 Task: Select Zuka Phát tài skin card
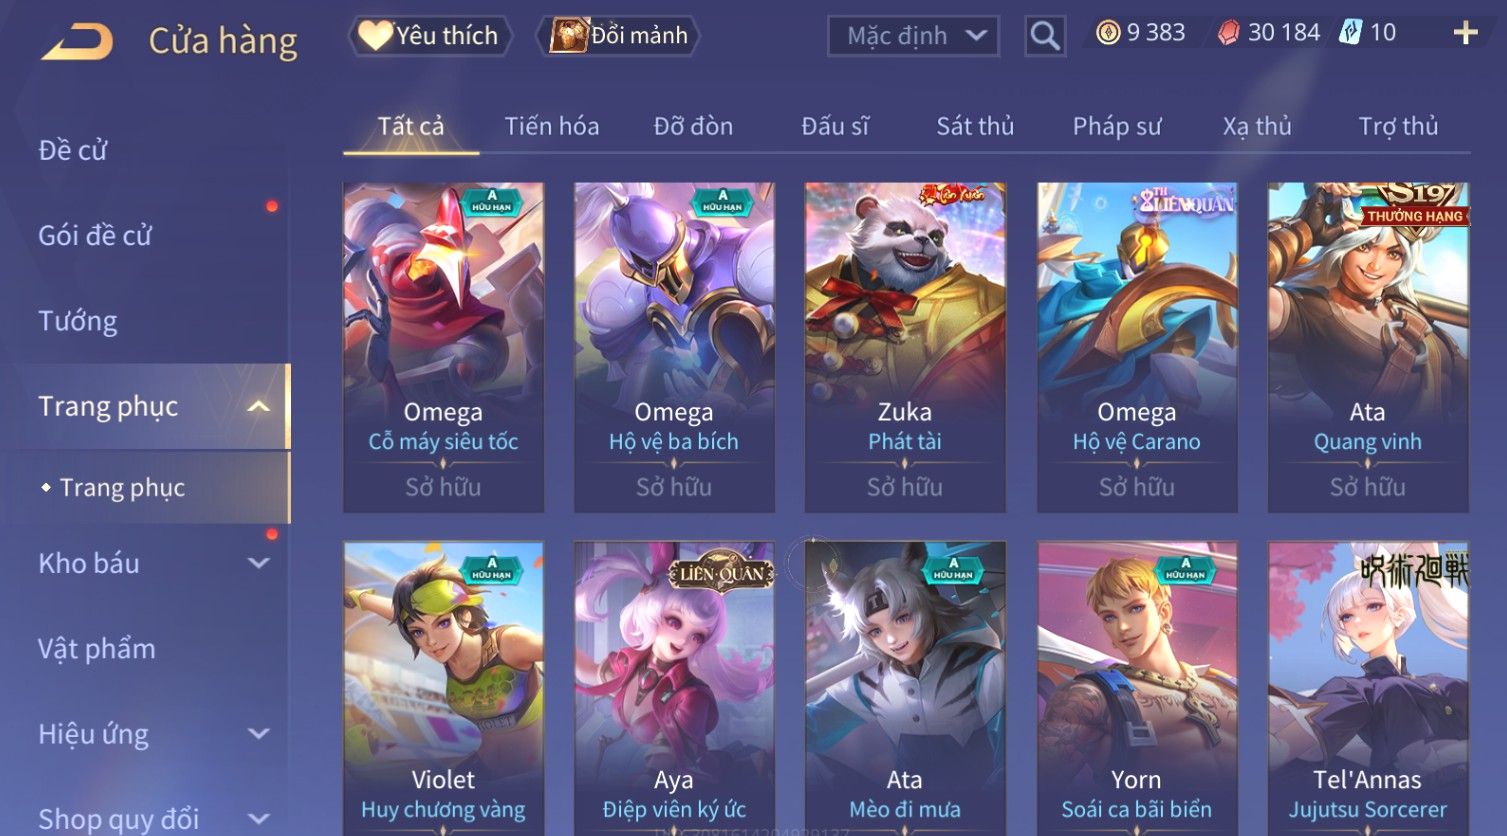pyautogui.click(x=905, y=347)
